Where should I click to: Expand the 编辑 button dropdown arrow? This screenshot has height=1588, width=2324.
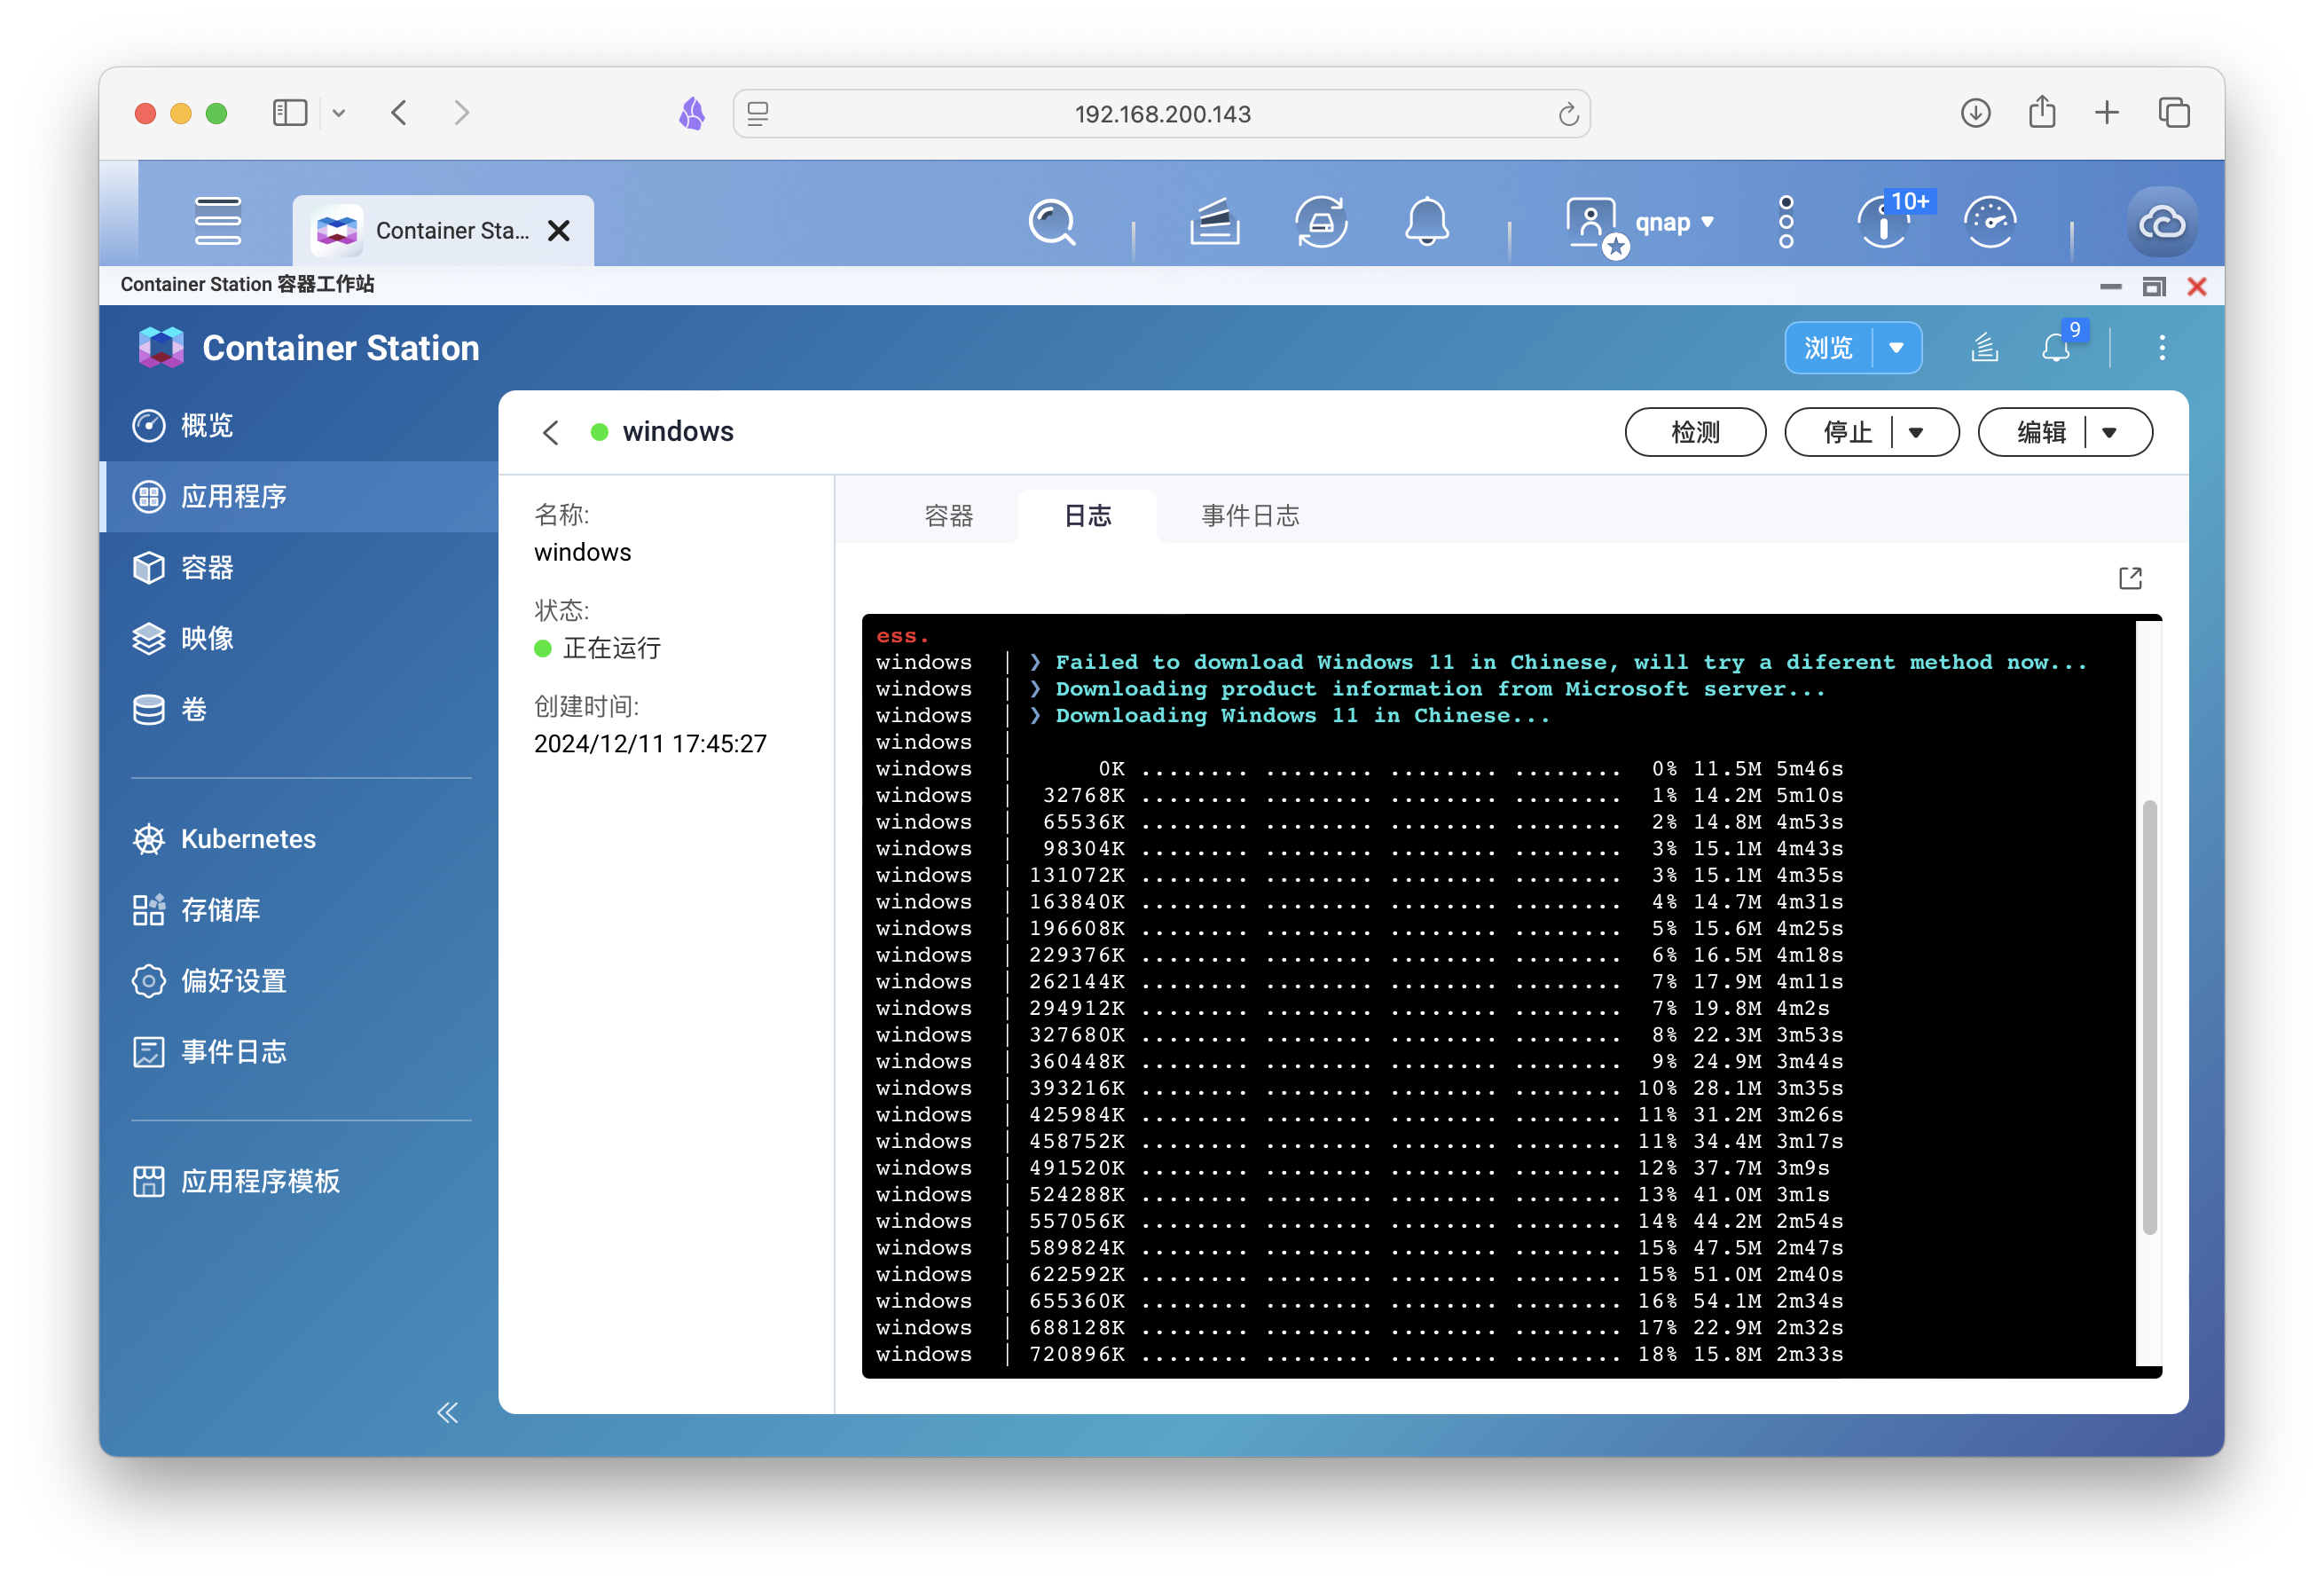[2109, 432]
